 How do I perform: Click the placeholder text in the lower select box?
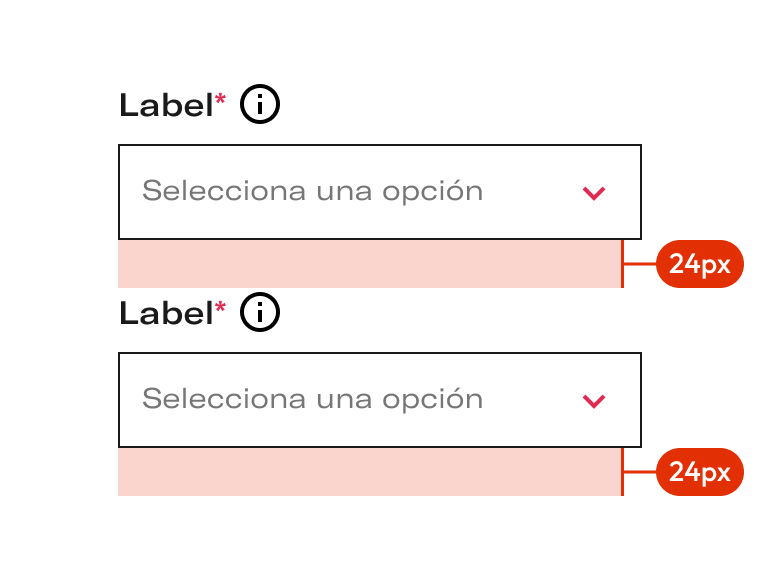pos(312,400)
